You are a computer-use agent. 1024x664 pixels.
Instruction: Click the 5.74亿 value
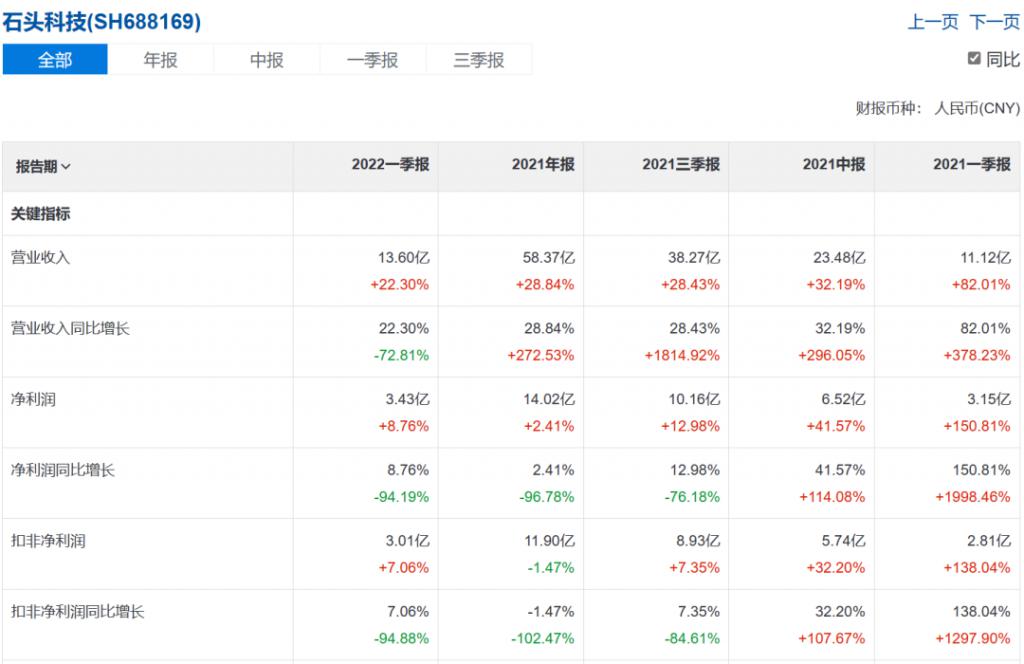(x=843, y=541)
